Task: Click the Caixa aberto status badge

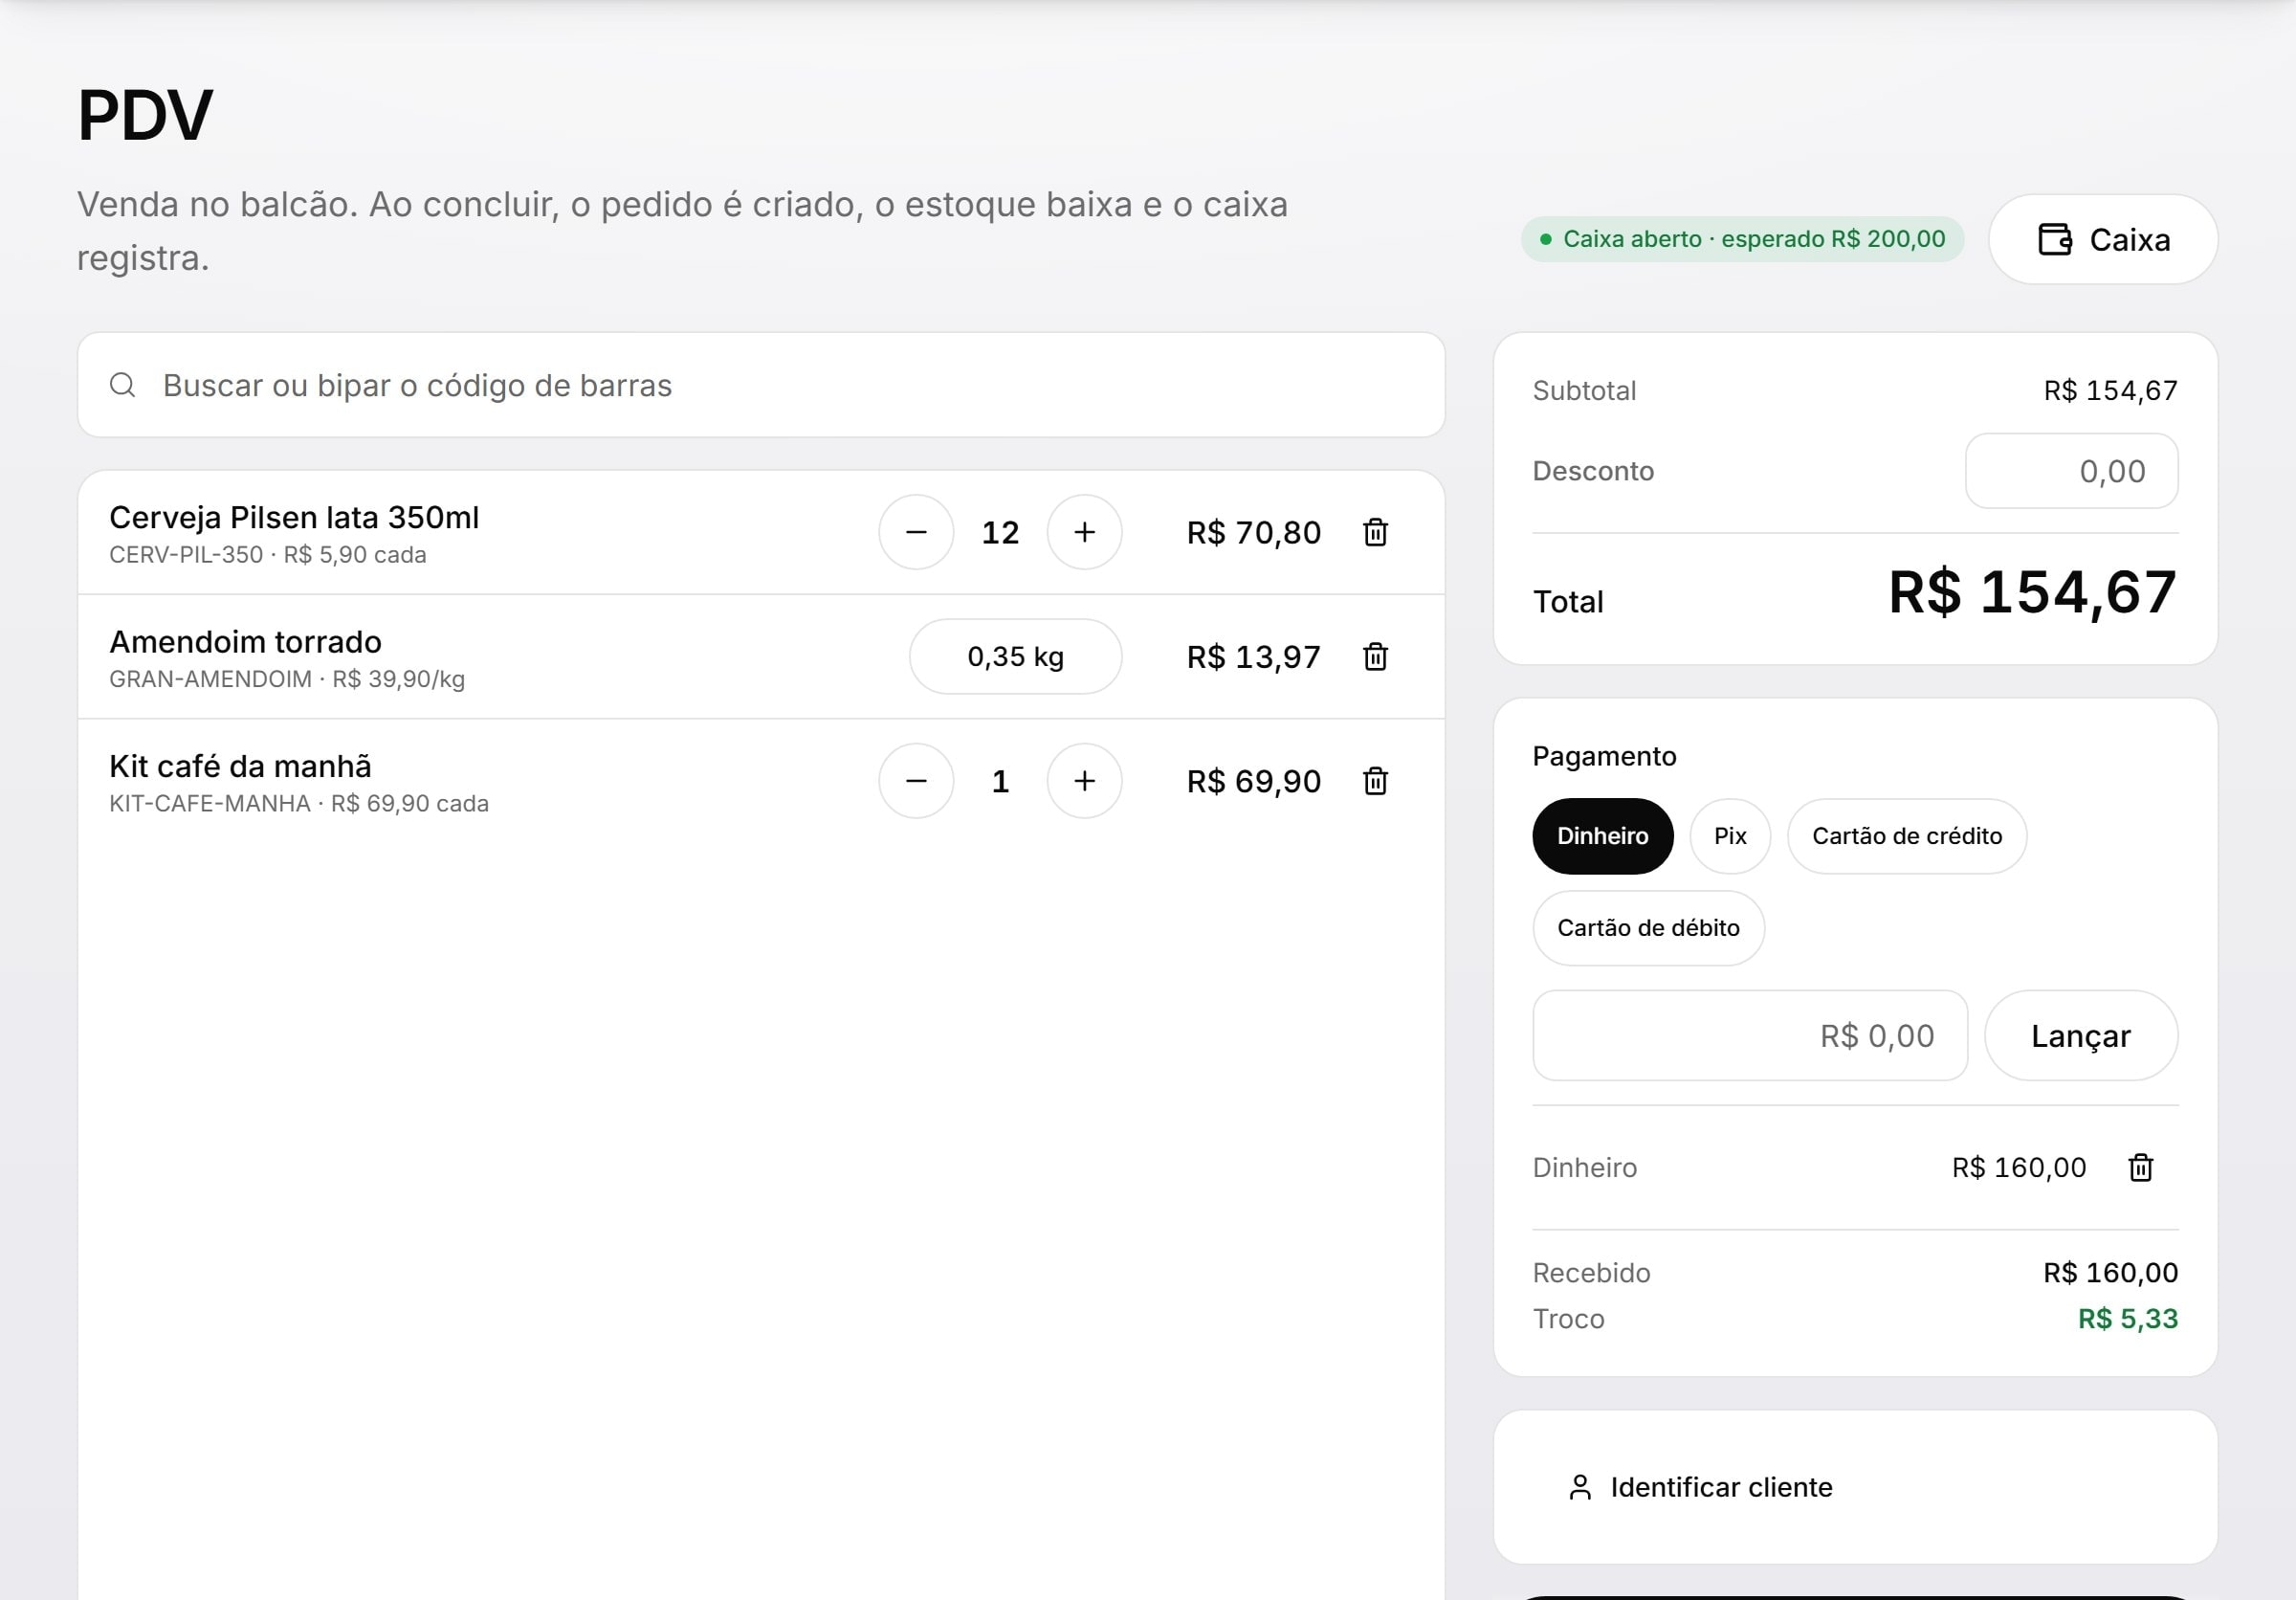Action: tap(1742, 239)
